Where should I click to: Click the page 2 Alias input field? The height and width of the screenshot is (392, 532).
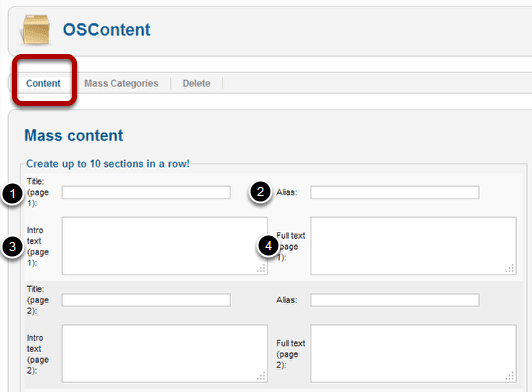(395, 300)
